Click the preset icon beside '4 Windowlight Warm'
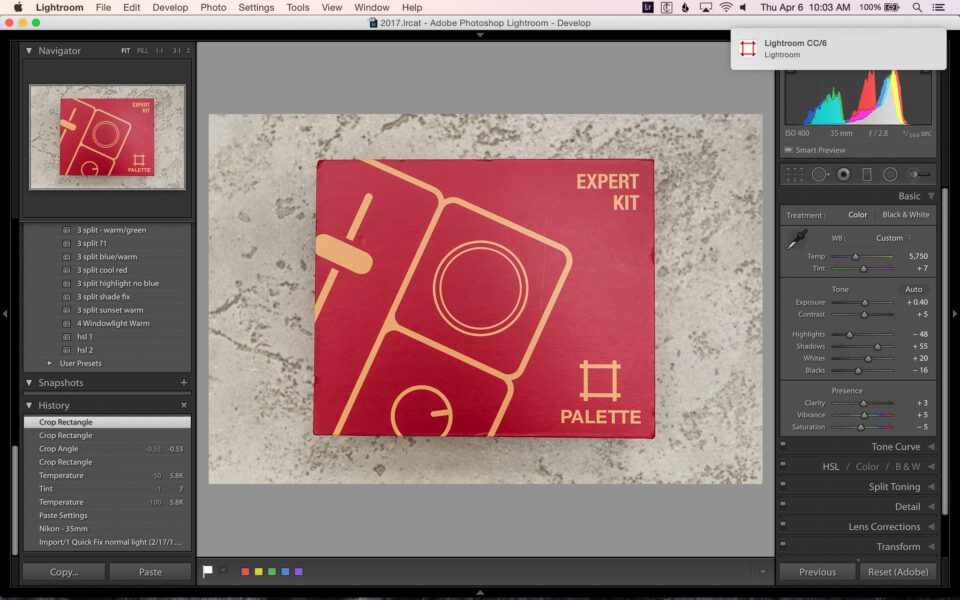The width and height of the screenshot is (960, 600). point(66,323)
